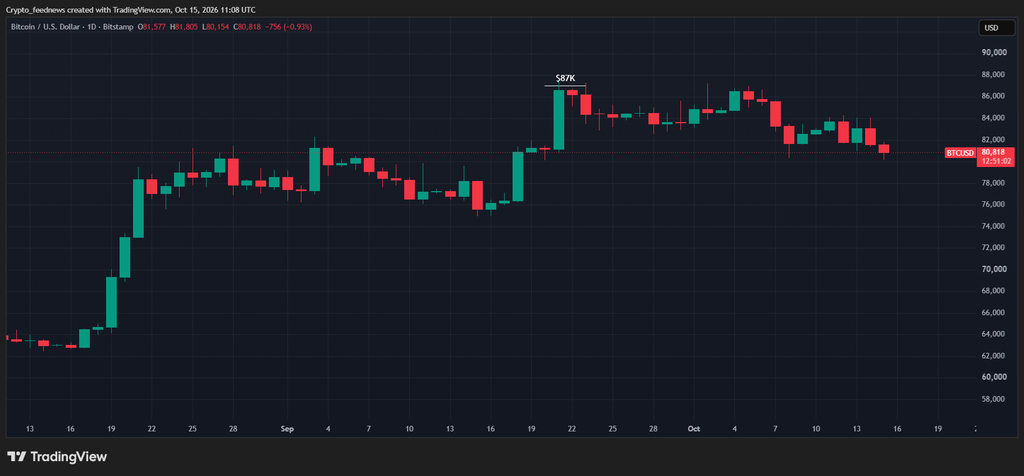
Task: Select the red BTCUSD price-line label
Action: click(x=960, y=153)
